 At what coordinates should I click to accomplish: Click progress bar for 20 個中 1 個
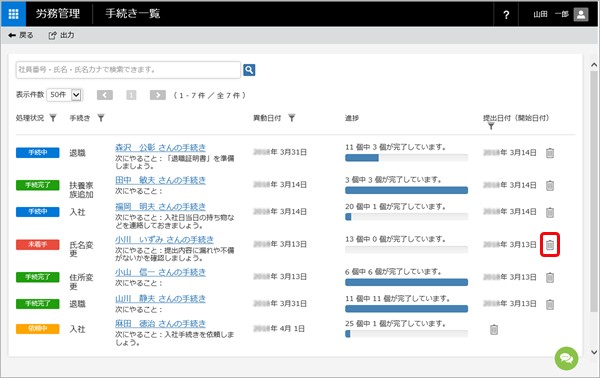[406, 217]
